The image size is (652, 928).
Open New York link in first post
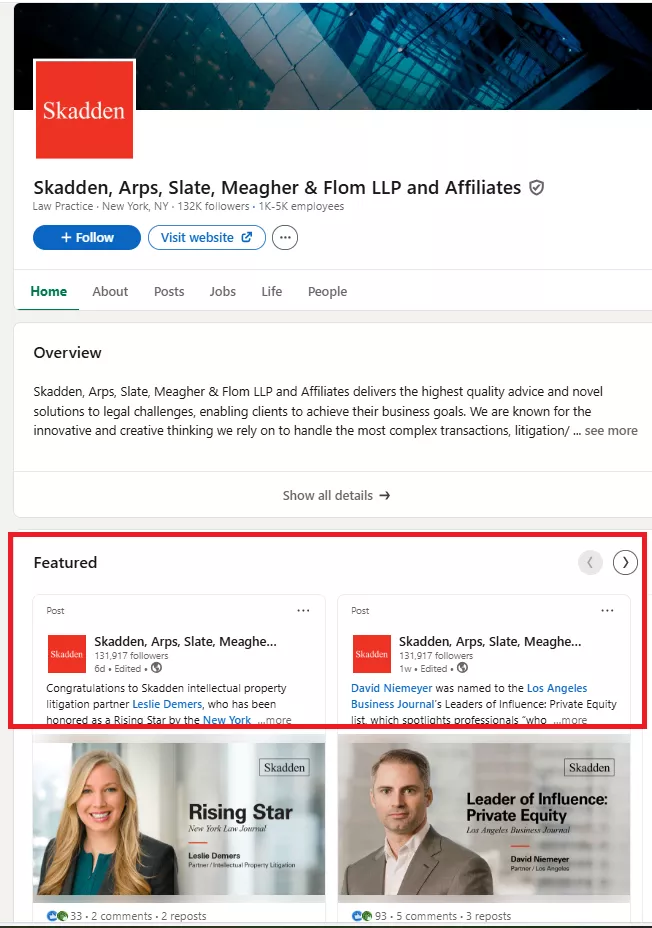227,720
